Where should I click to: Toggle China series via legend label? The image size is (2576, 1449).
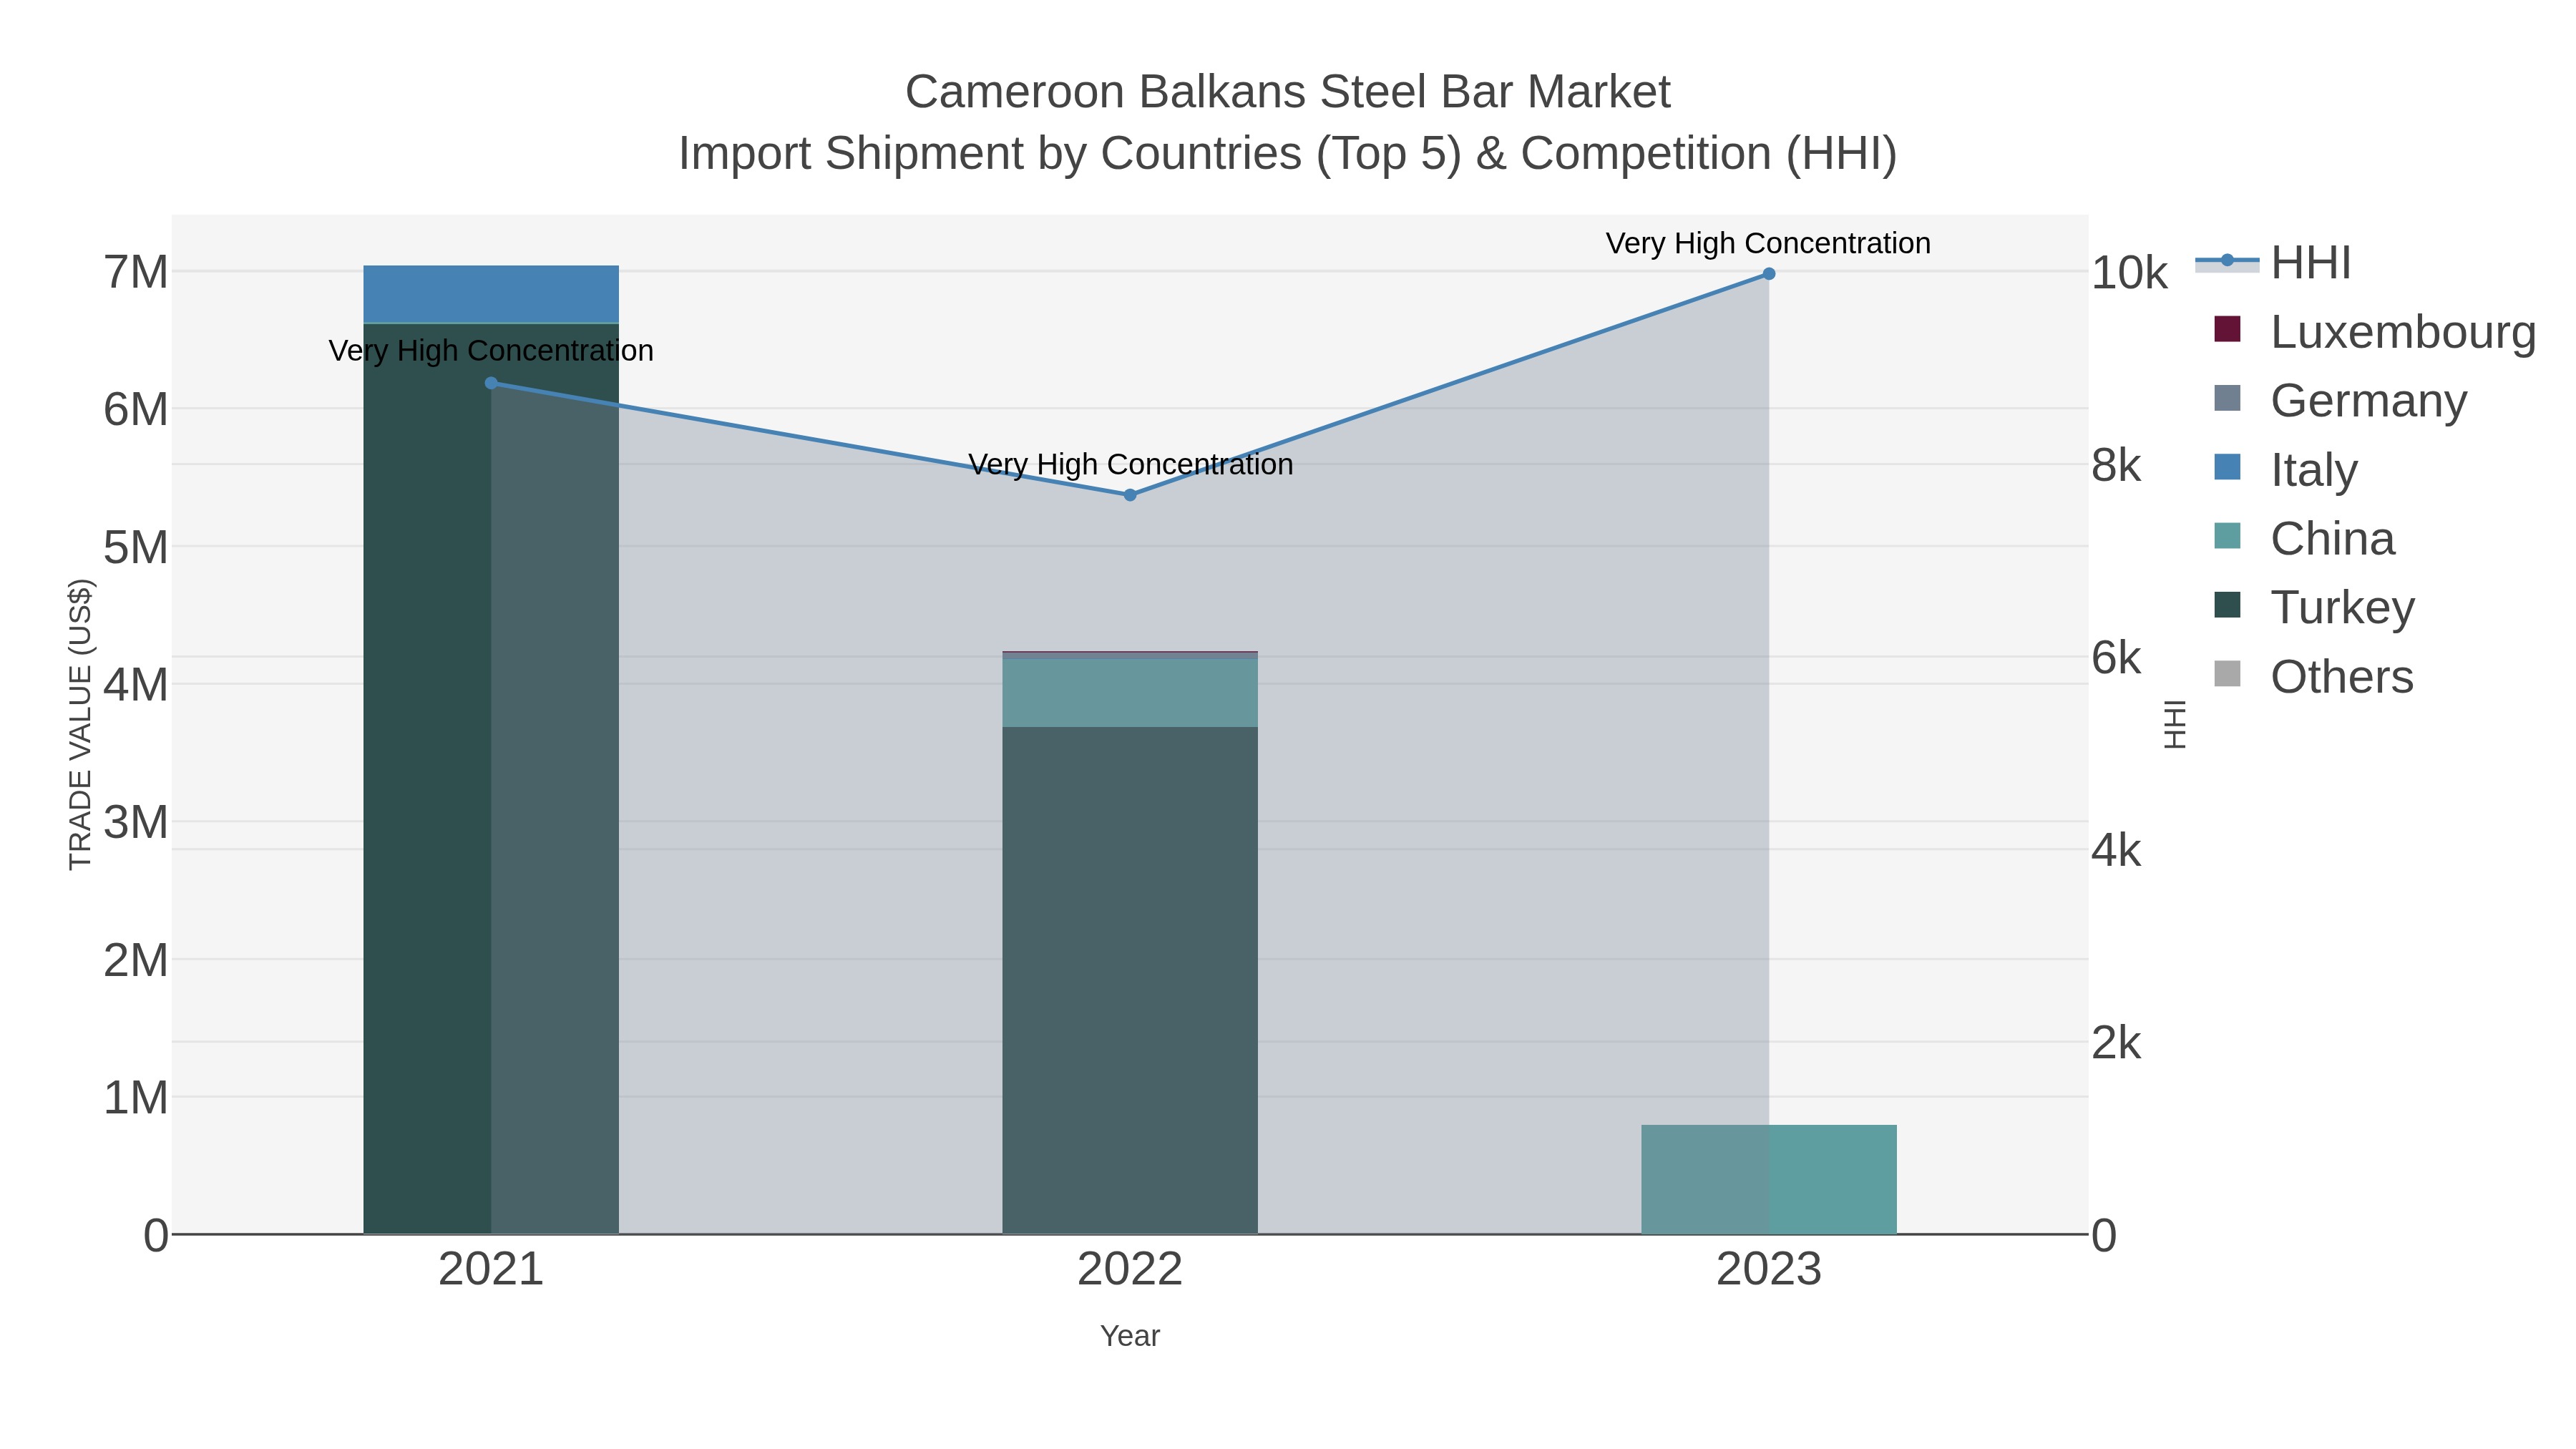click(x=2332, y=539)
